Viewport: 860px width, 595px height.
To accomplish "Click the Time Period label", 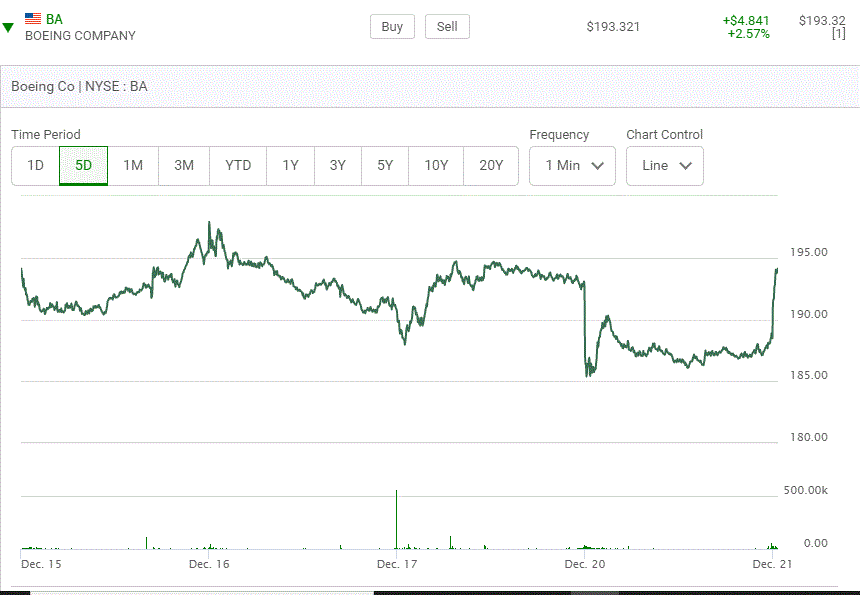I will [x=46, y=135].
